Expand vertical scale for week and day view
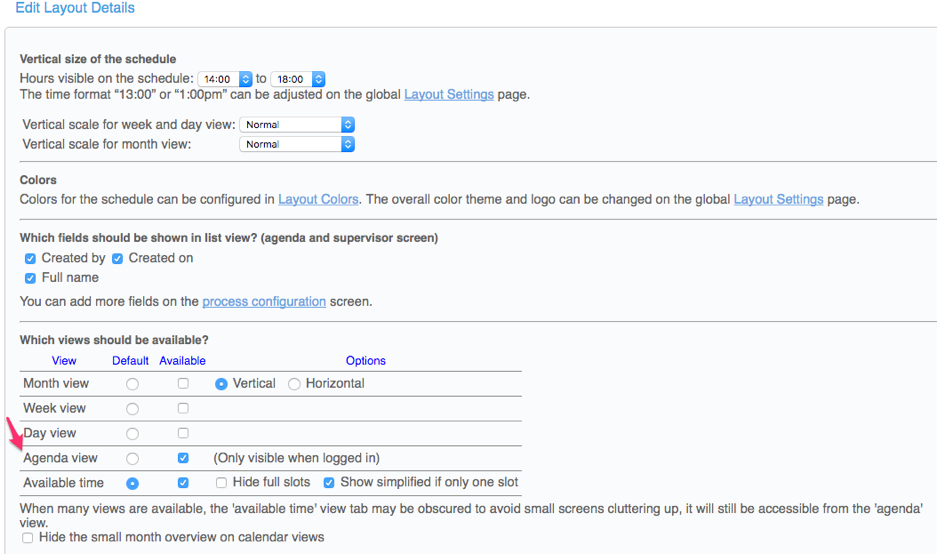Image resolution: width=937 pixels, height=554 pixels. click(297, 125)
